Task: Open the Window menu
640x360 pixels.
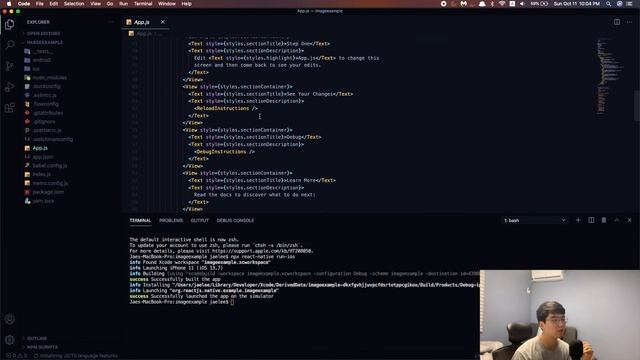Action: point(167,4)
